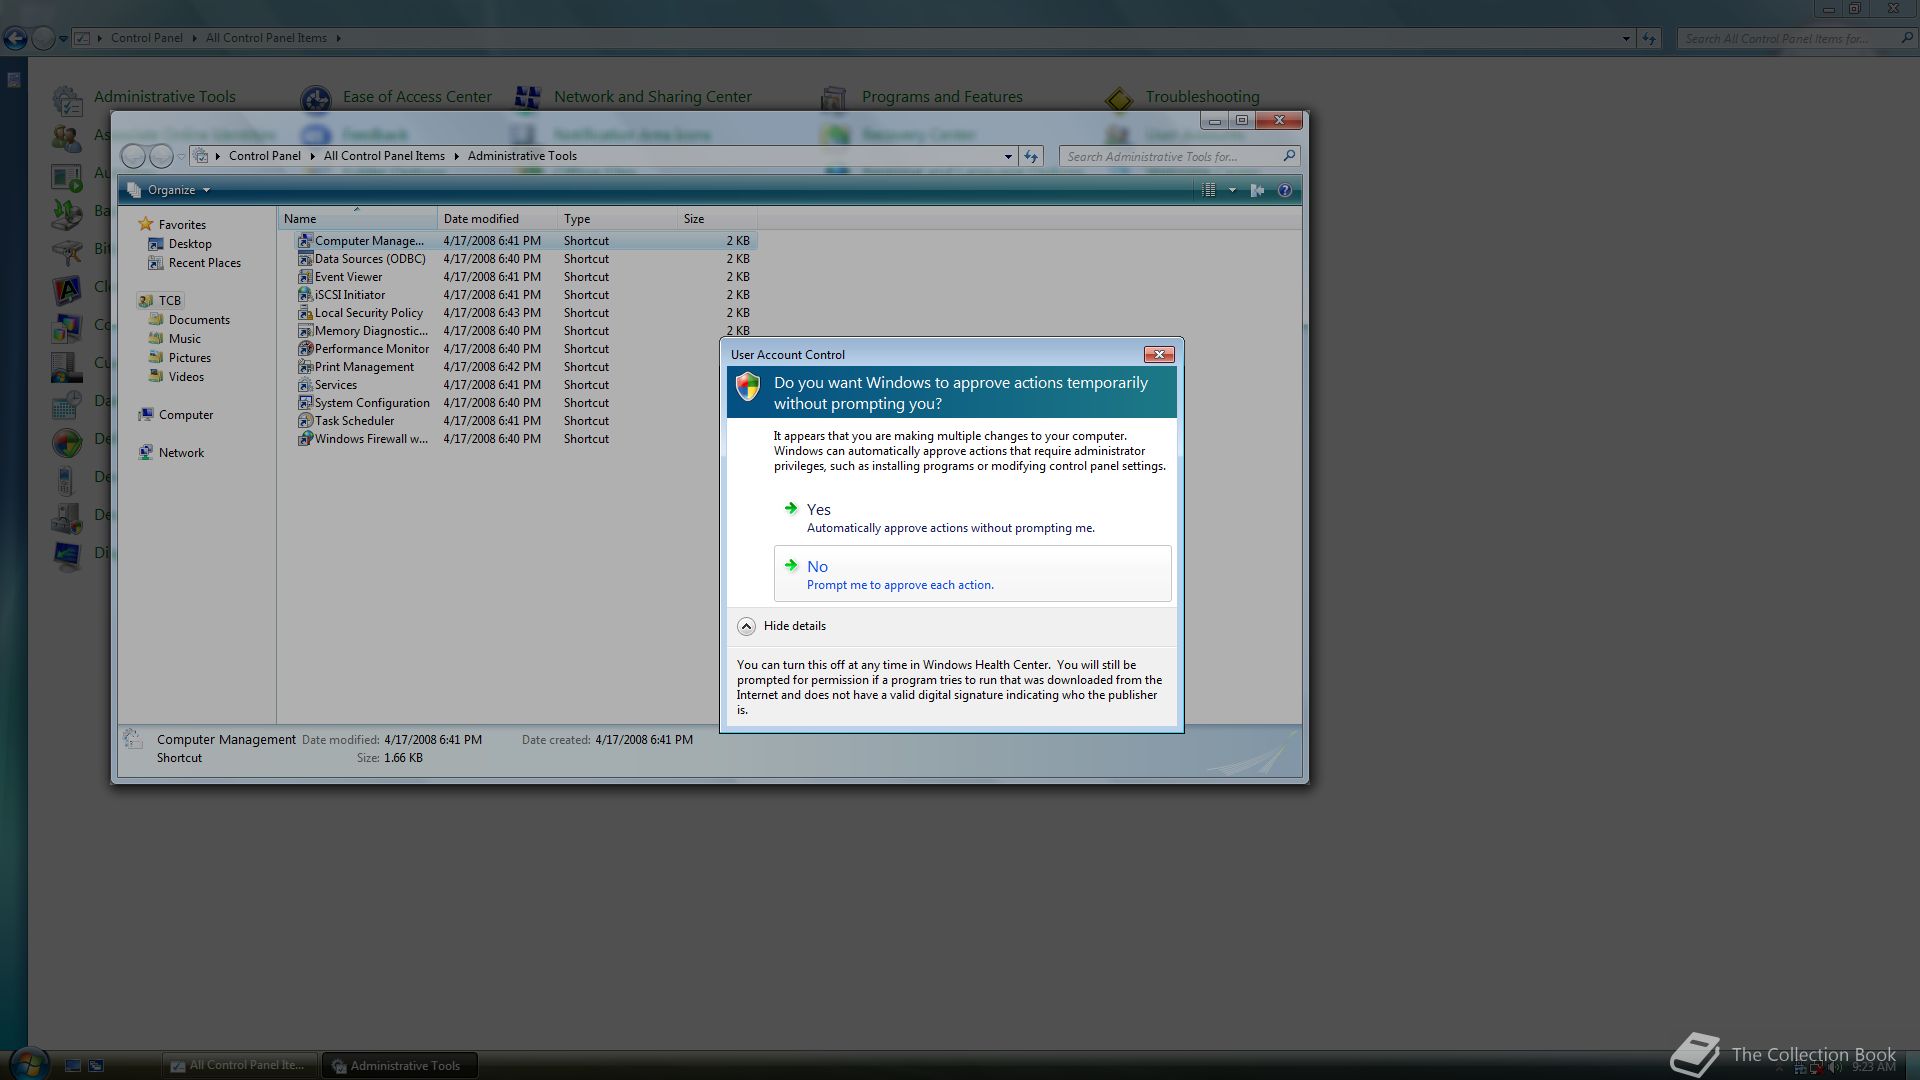Open Music in the navigation pane
Screen dimensions: 1920x1080
click(174, 339)
